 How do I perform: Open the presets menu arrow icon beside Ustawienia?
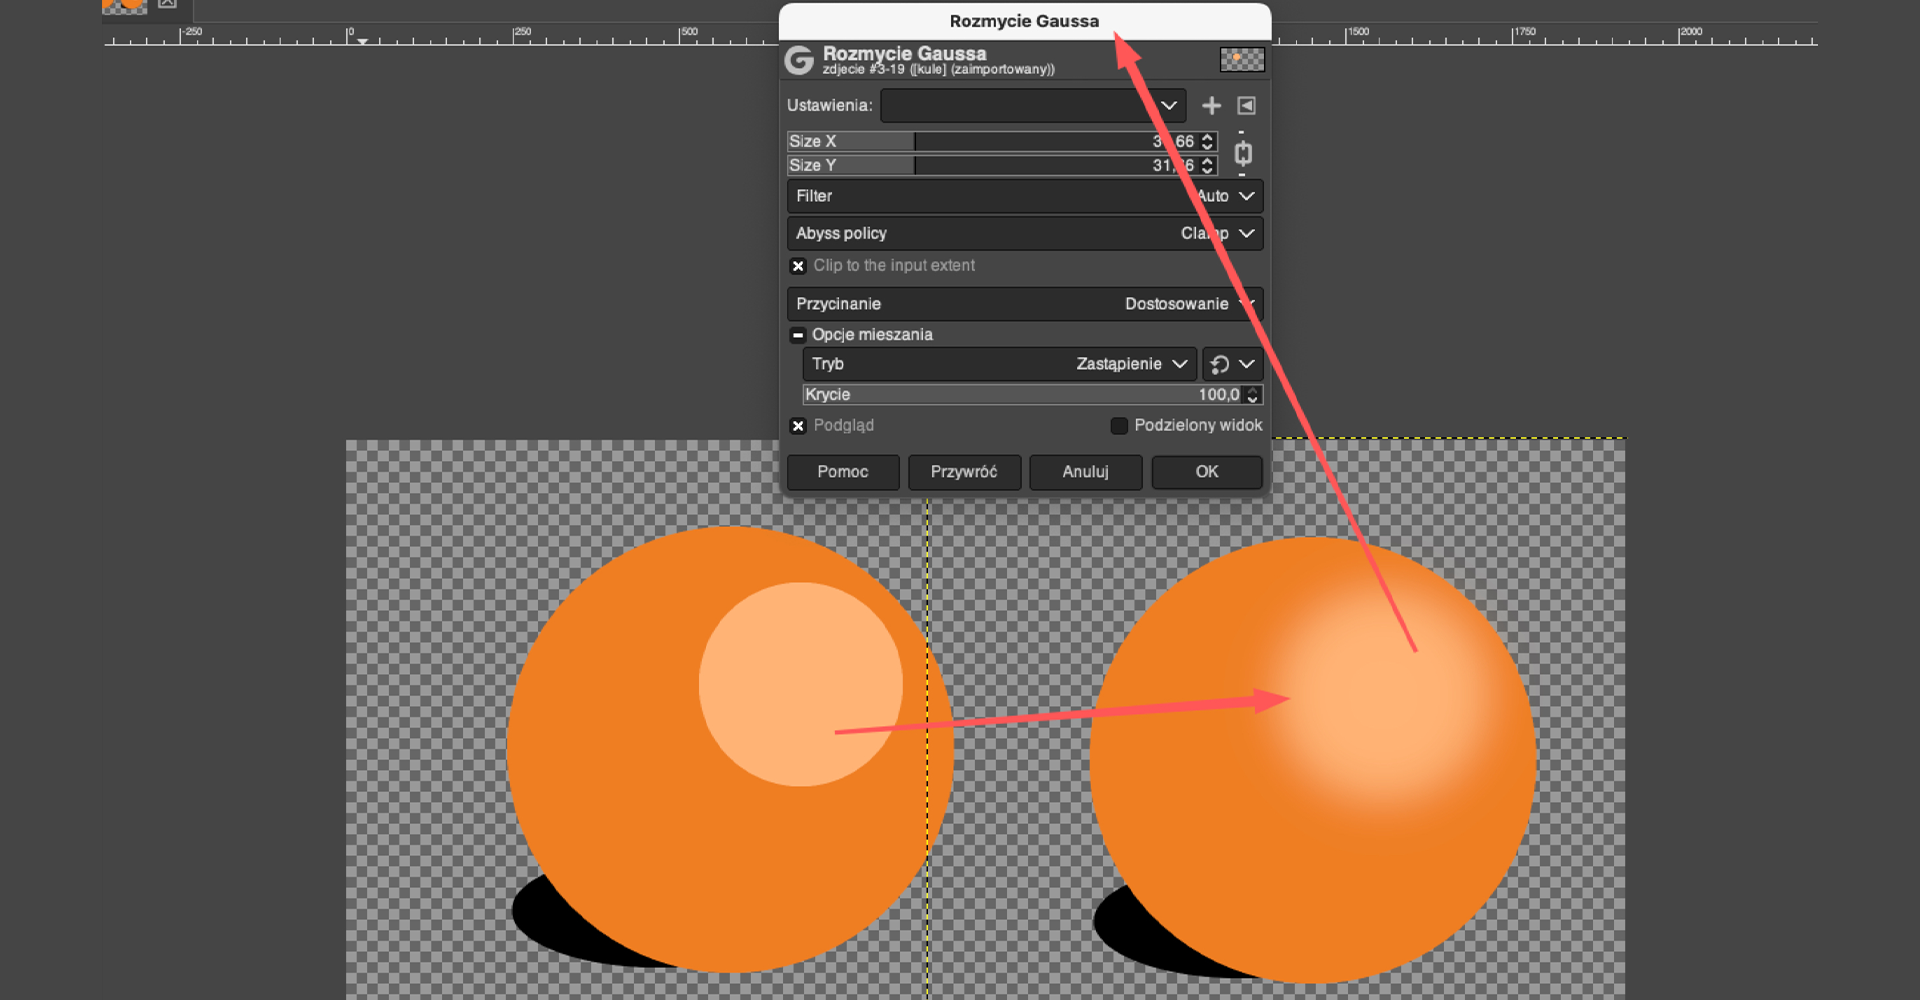[1246, 106]
